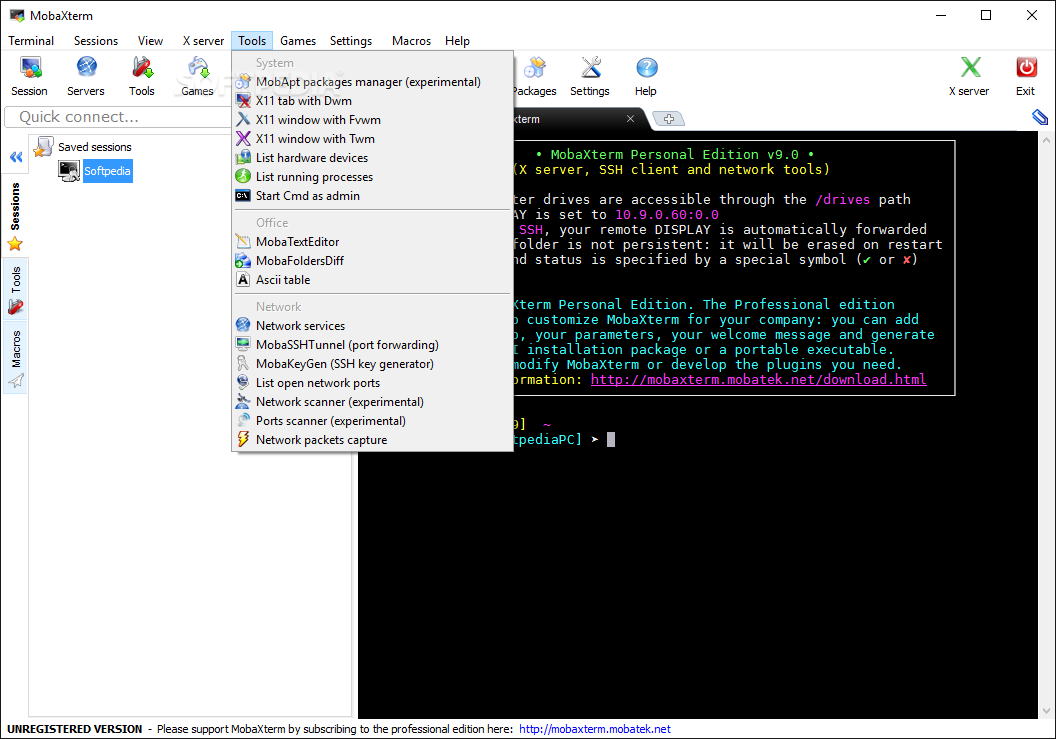Open the Ascii table entry
Image resolution: width=1056 pixels, height=739 pixels.
point(372,280)
